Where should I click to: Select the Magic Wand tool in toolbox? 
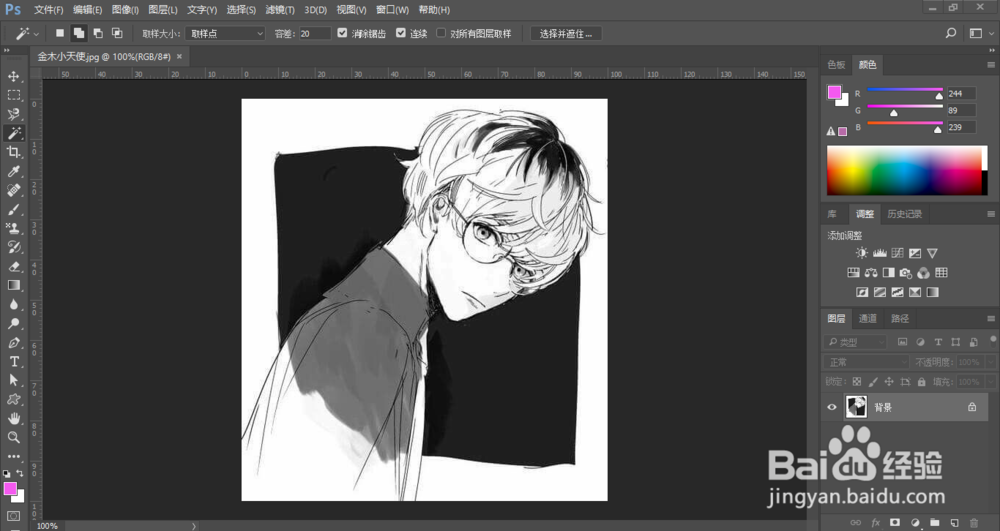point(13,133)
